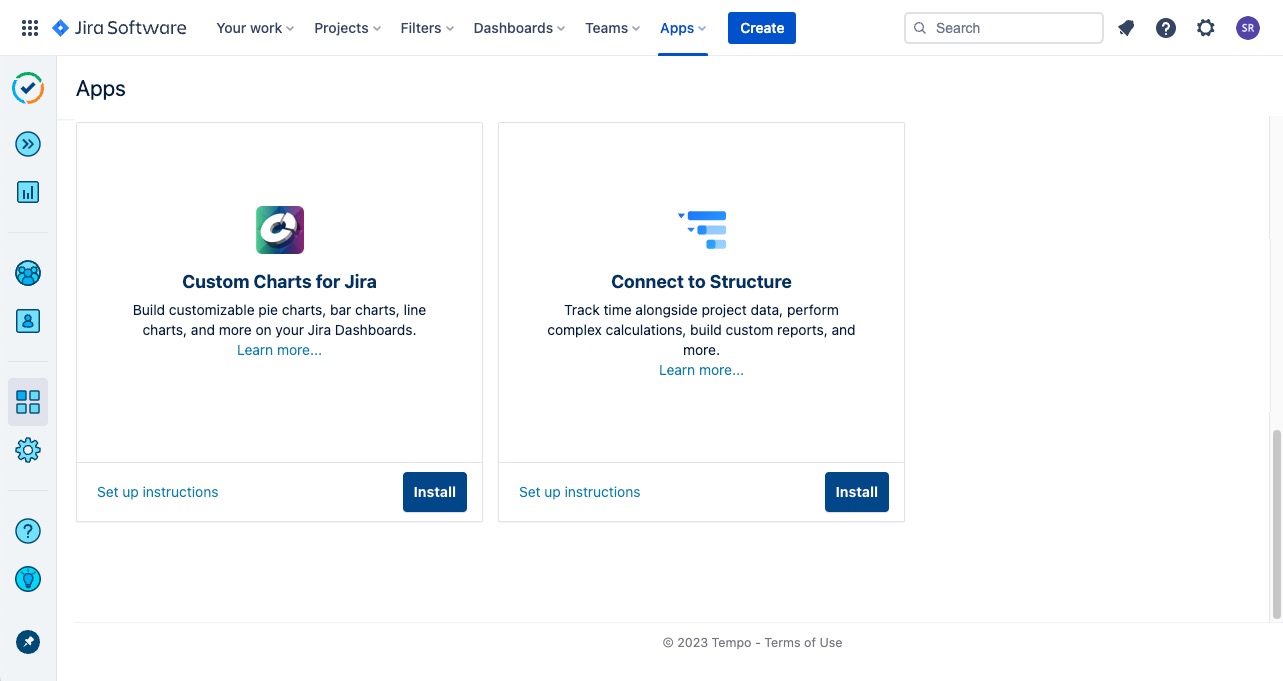This screenshot has height=681, width=1283.
Task: Expand the Filters dropdown
Action: pos(426,28)
